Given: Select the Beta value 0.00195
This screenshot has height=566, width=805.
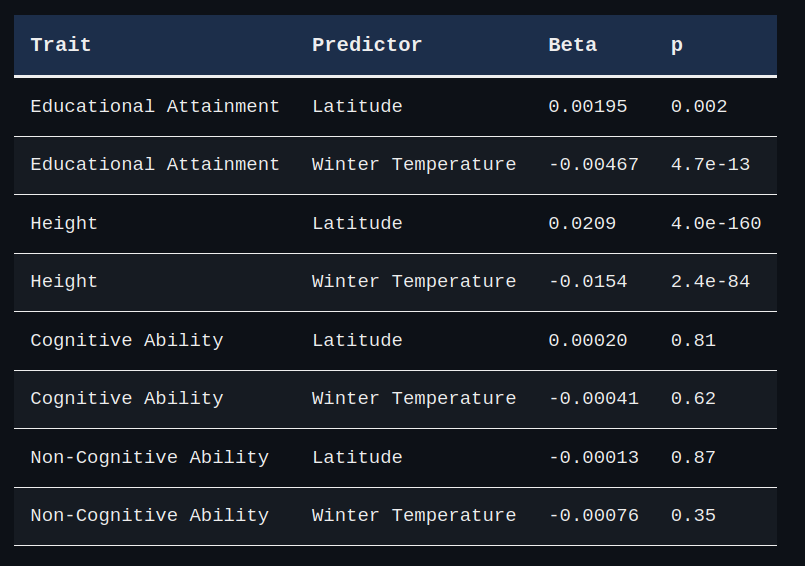Looking at the screenshot, I should (588, 106).
